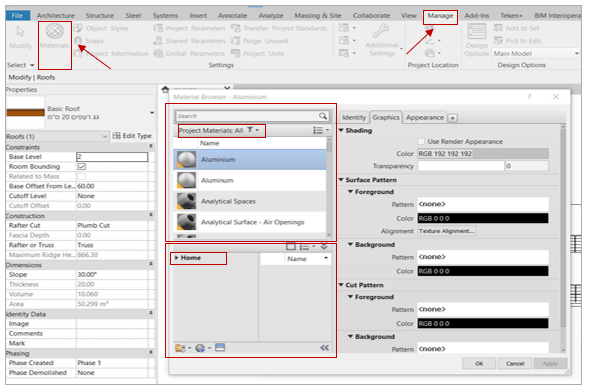The image size is (589, 392).
Task: Click Transfer Project Standards
Action: (x=279, y=28)
